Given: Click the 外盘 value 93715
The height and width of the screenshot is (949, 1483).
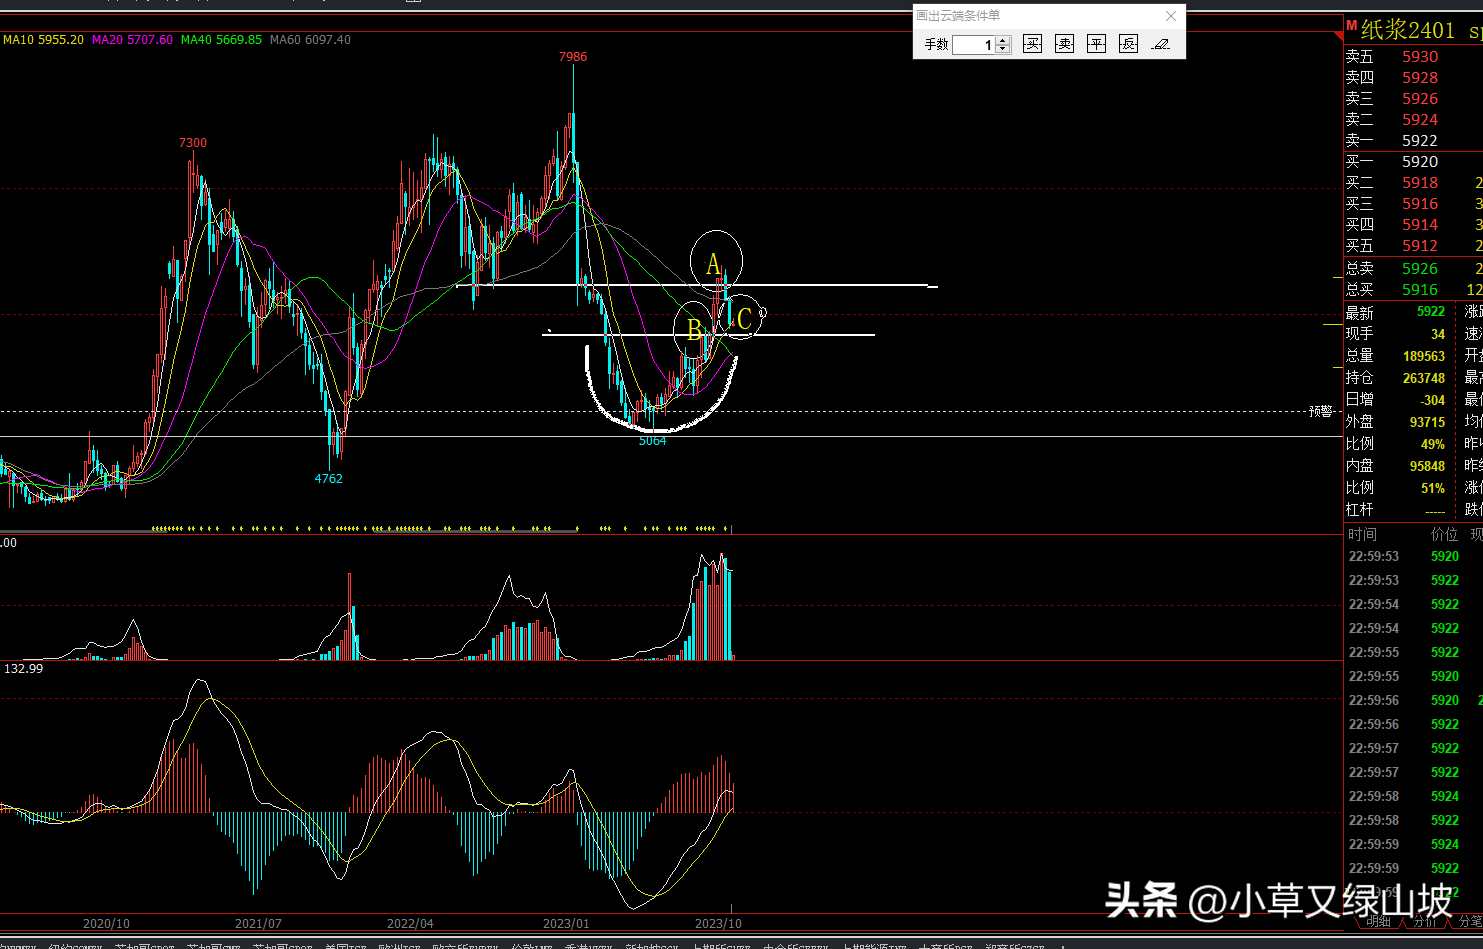Looking at the screenshot, I should 1427,422.
